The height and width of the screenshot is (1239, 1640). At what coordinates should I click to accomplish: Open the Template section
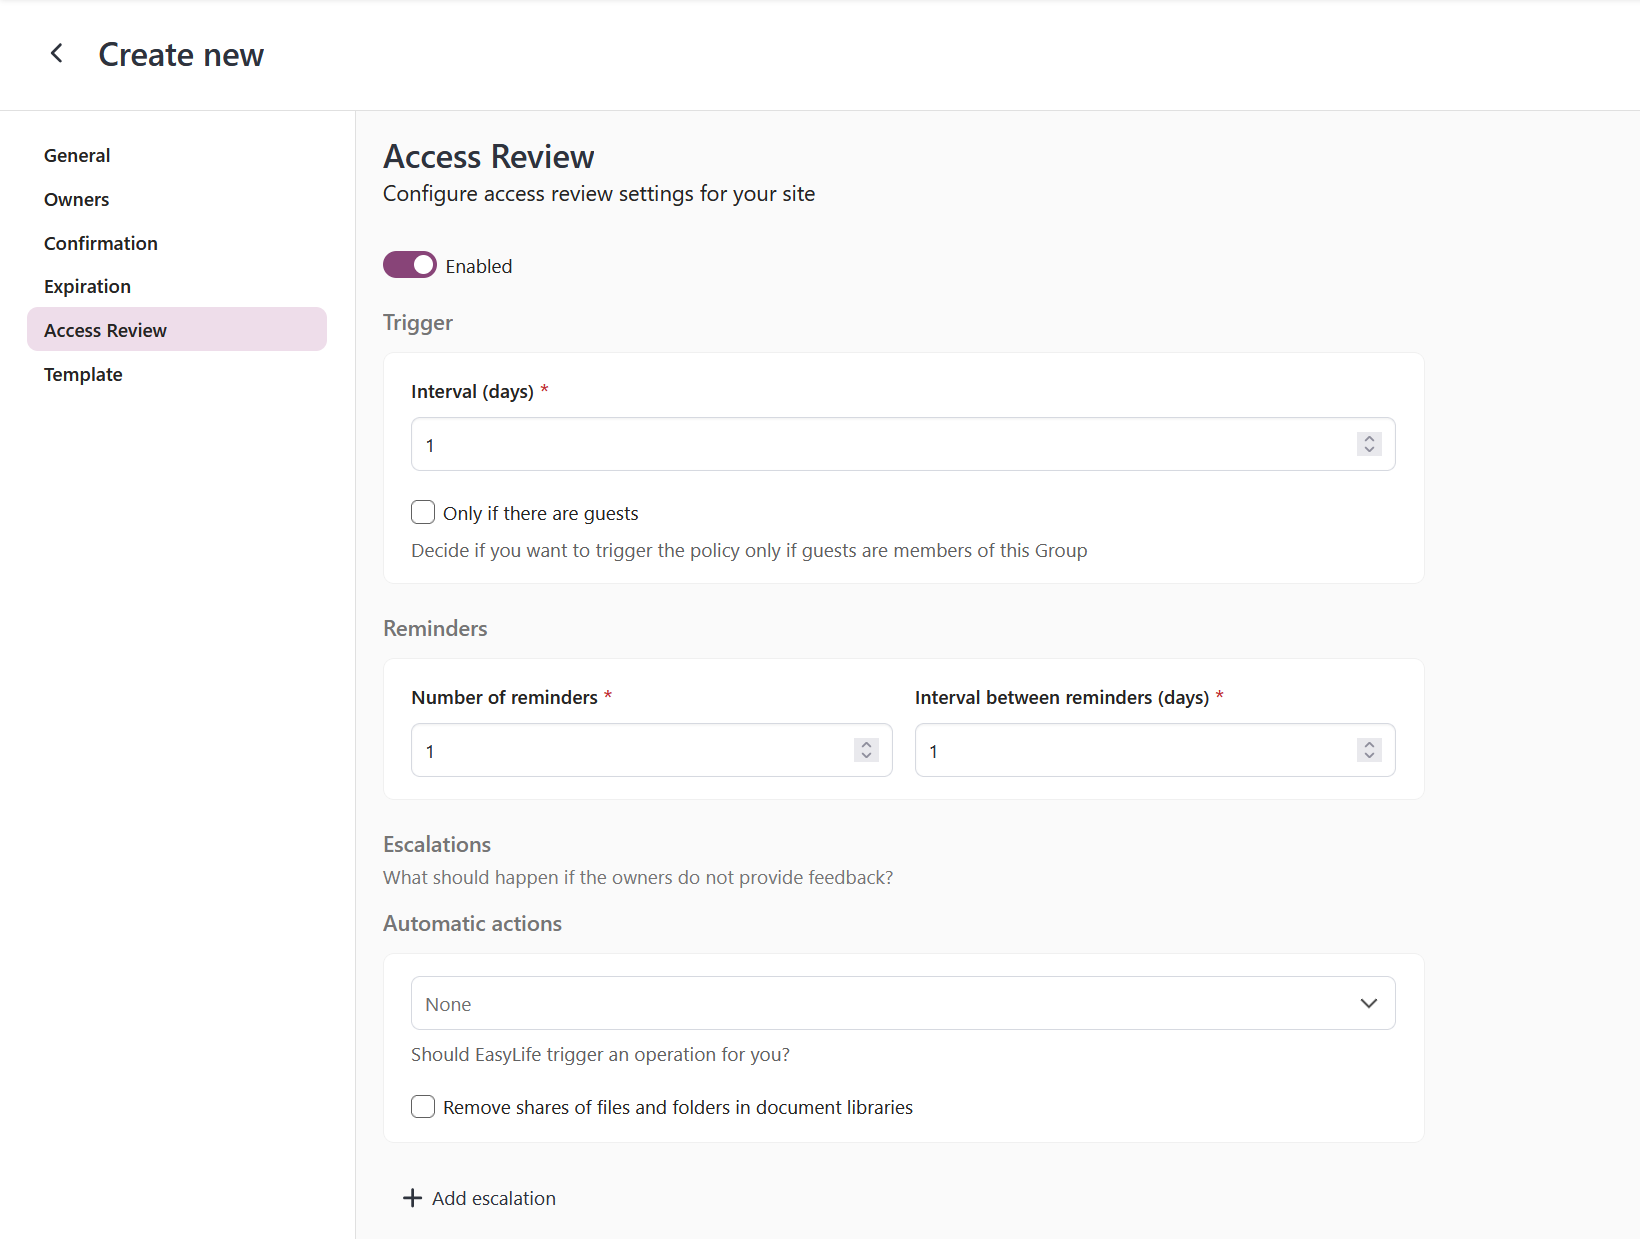tap(83, 374)
